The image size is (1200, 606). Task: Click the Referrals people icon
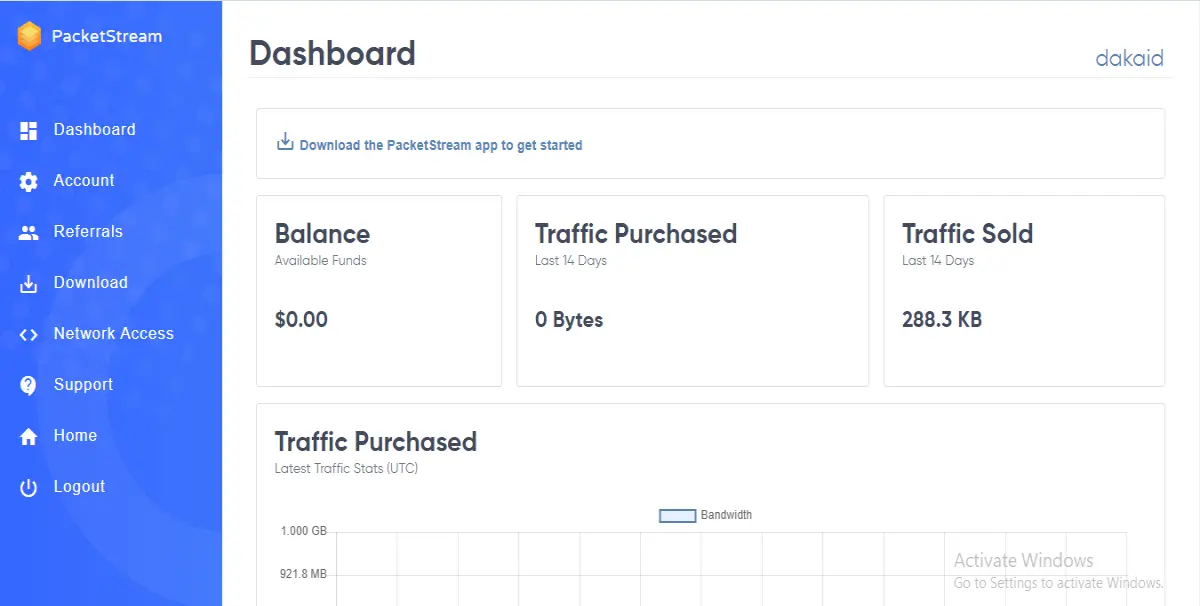[x=29, y=232]
